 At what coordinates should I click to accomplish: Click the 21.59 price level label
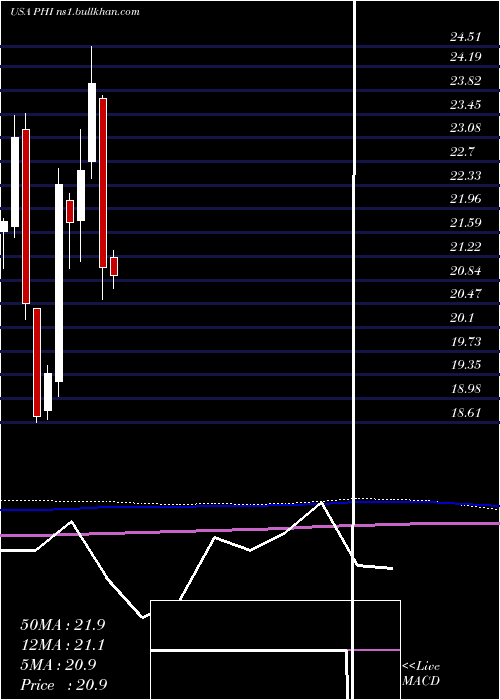click(466, 222)
